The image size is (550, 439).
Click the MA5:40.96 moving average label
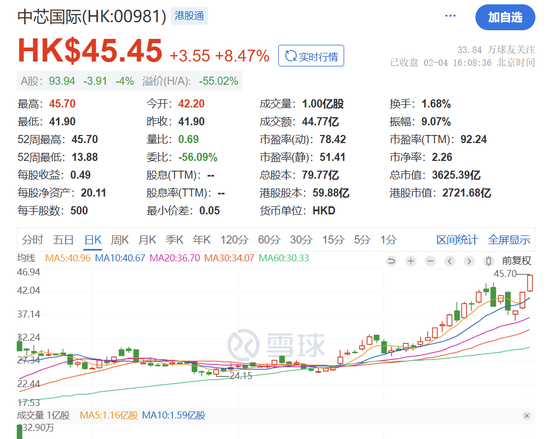(x=68, y=258)
